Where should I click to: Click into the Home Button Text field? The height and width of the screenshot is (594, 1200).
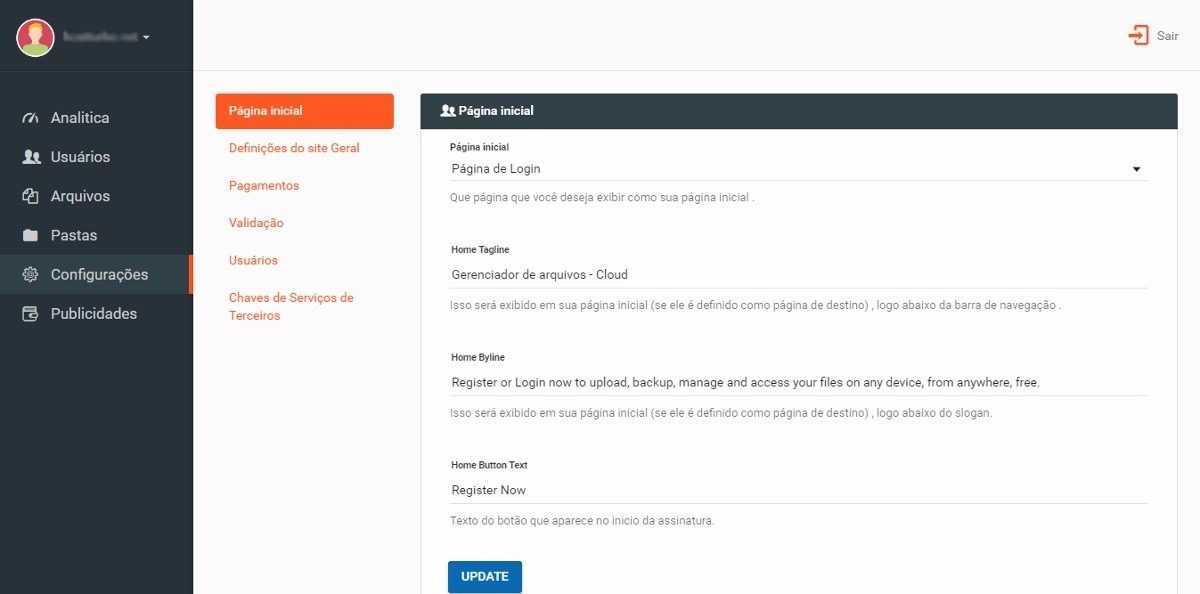click(x=798, y=490)
